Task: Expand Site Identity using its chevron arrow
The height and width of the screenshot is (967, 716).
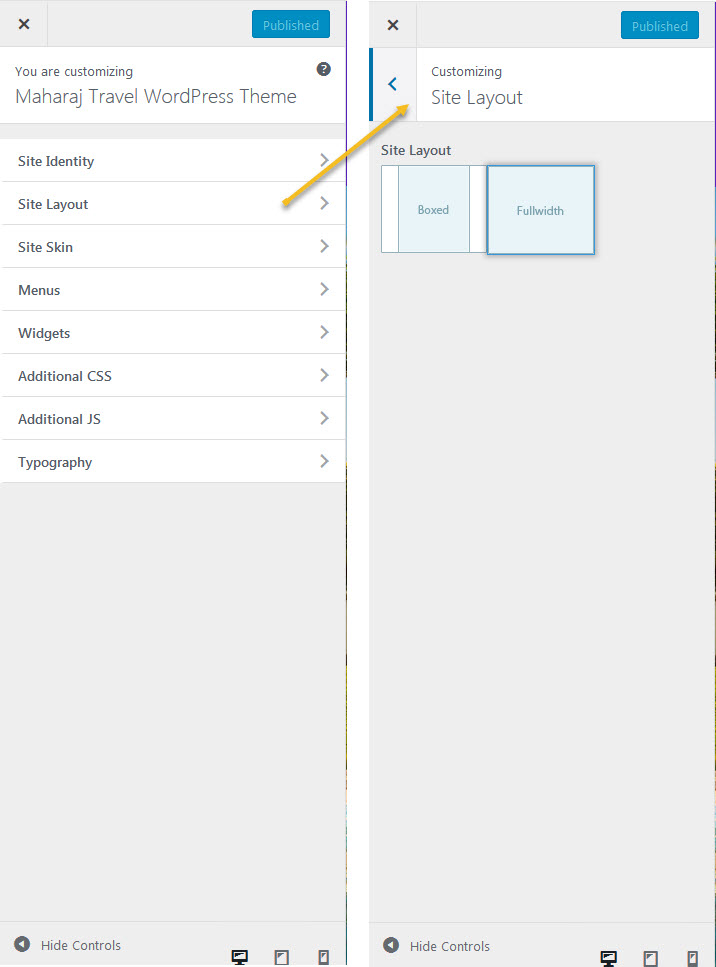Action: click(x=324, y=160)
